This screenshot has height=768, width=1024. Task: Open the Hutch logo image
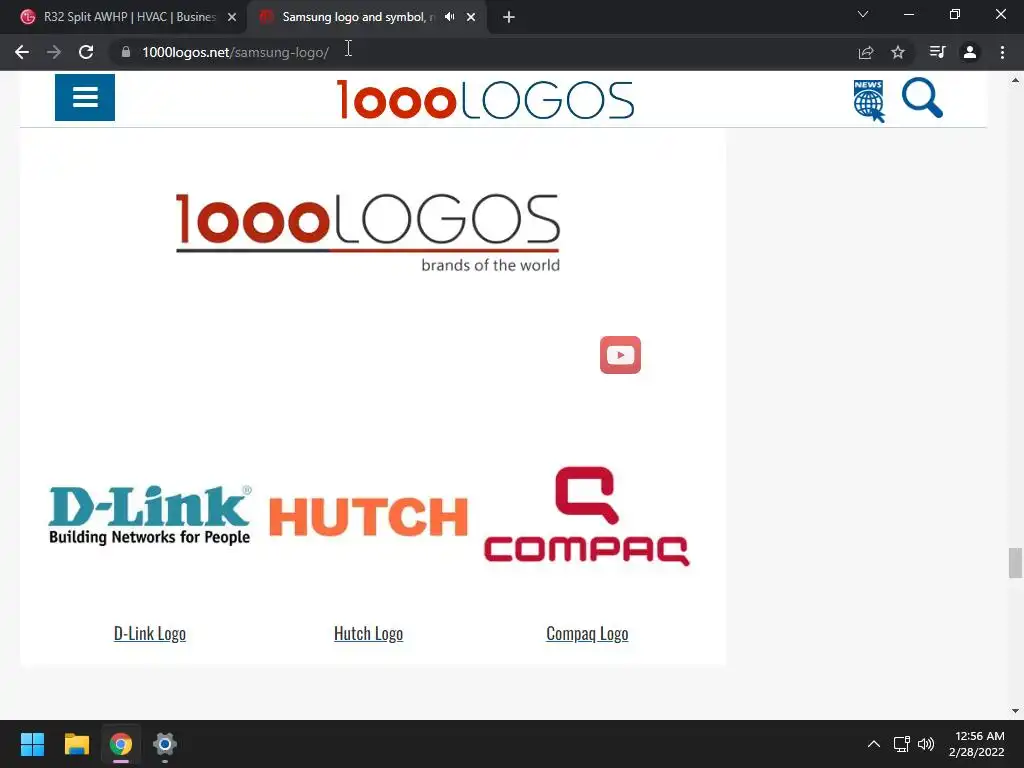click(x=368, y=517)
